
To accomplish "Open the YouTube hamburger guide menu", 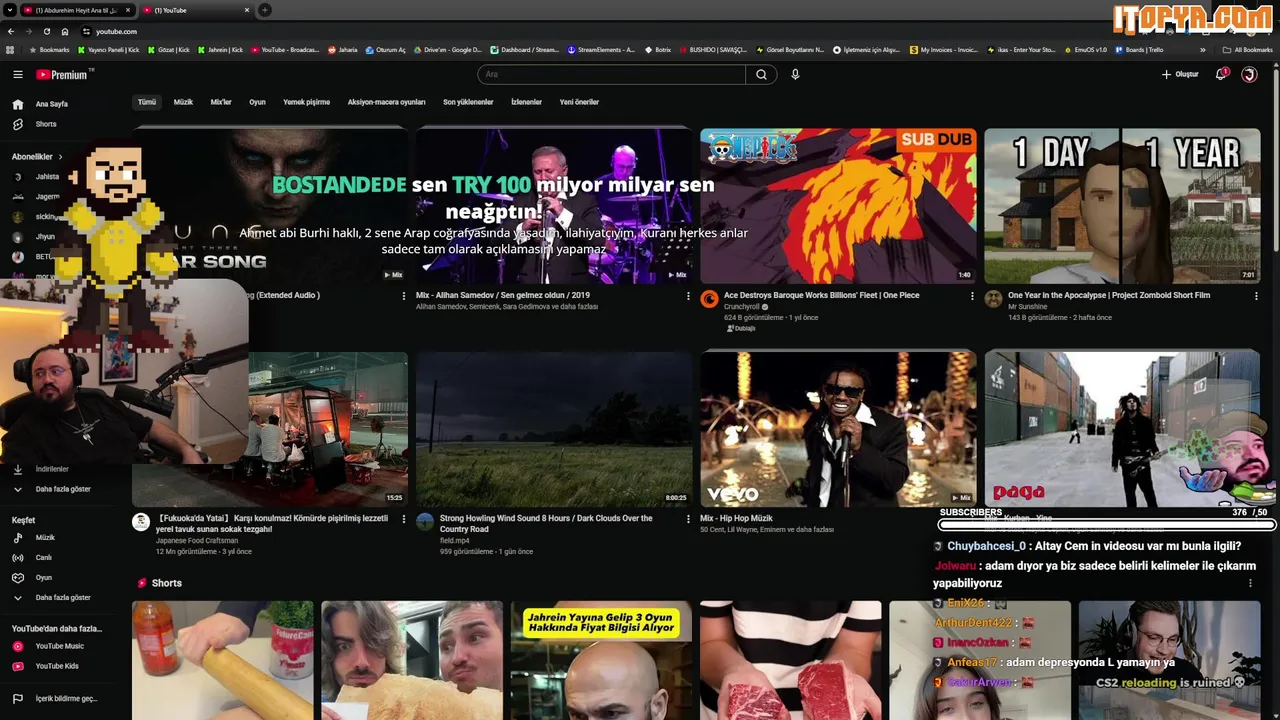I will click(17, 74).
